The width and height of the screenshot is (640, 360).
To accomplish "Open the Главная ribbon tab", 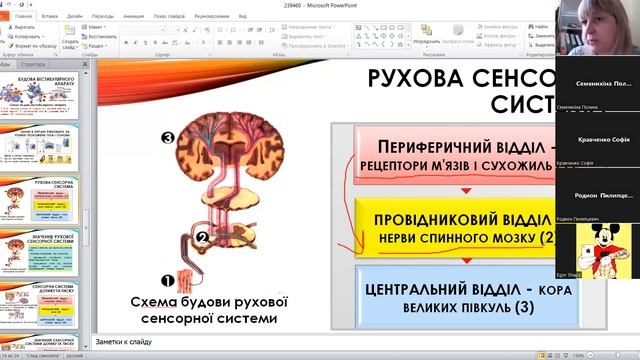I will pos(23,16).
